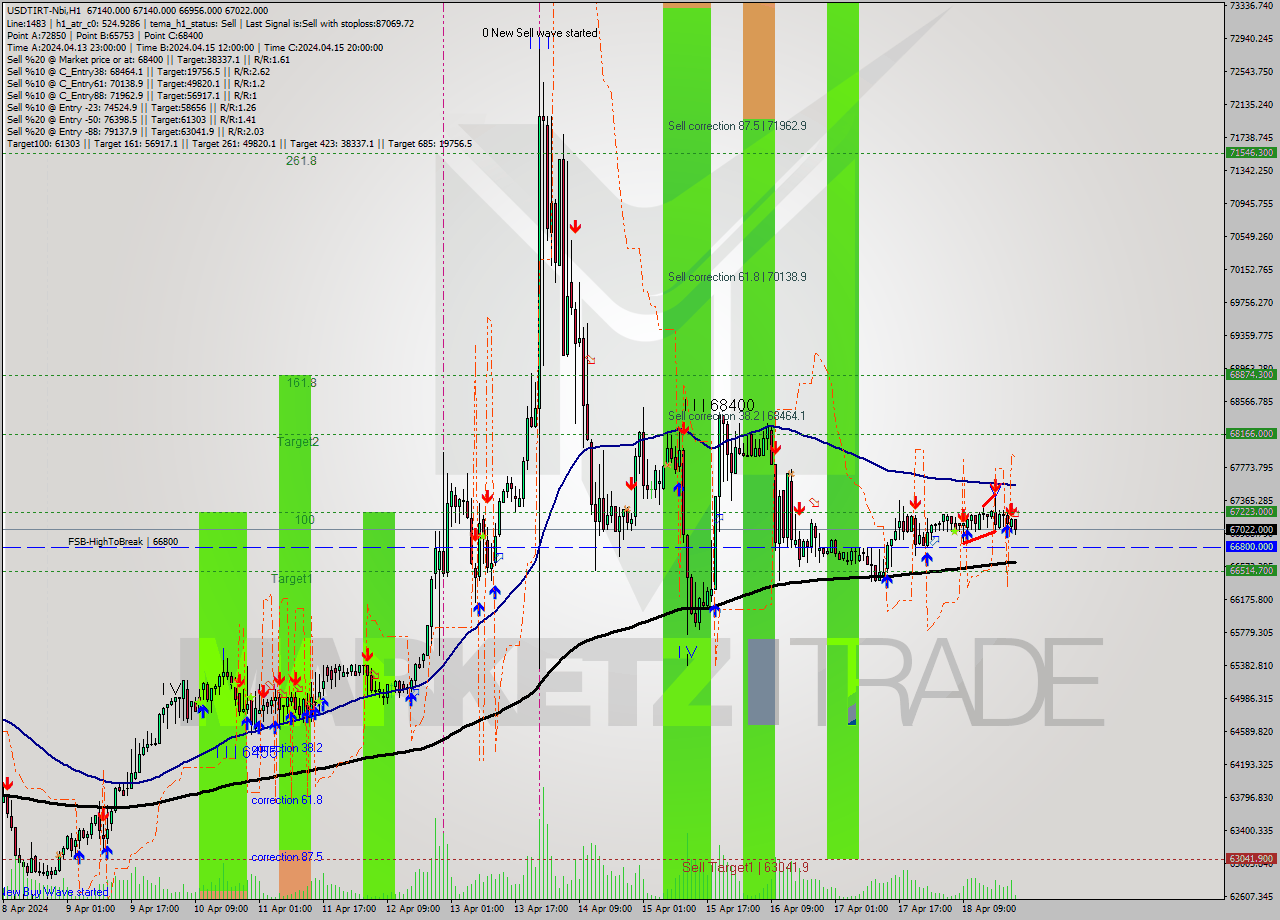
Task: Click the '161.8' Fibonacci label
Action: 301,382
